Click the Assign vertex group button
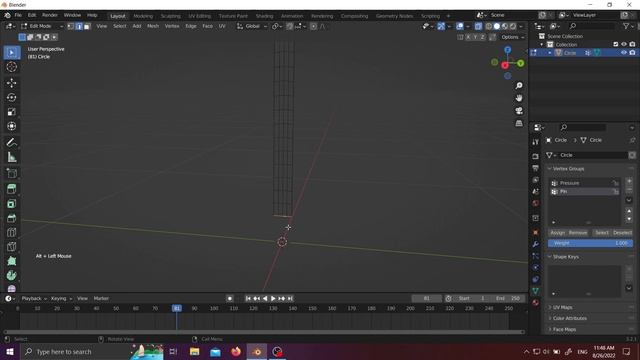The image size is (640, 360). 558,233
